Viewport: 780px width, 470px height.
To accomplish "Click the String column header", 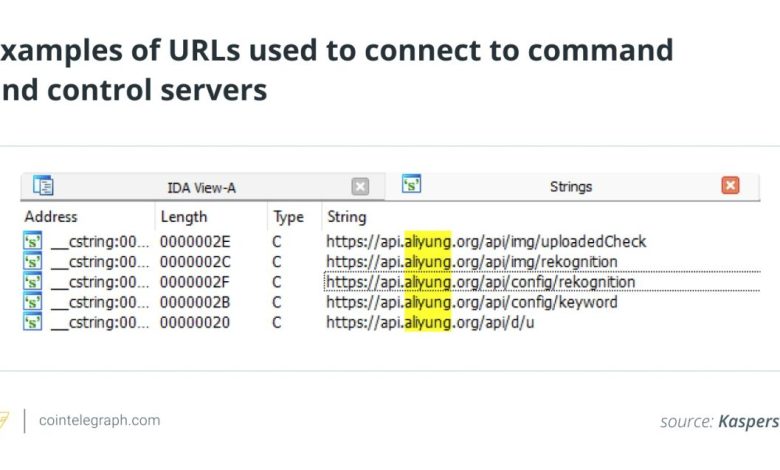I will click(346, 216).
